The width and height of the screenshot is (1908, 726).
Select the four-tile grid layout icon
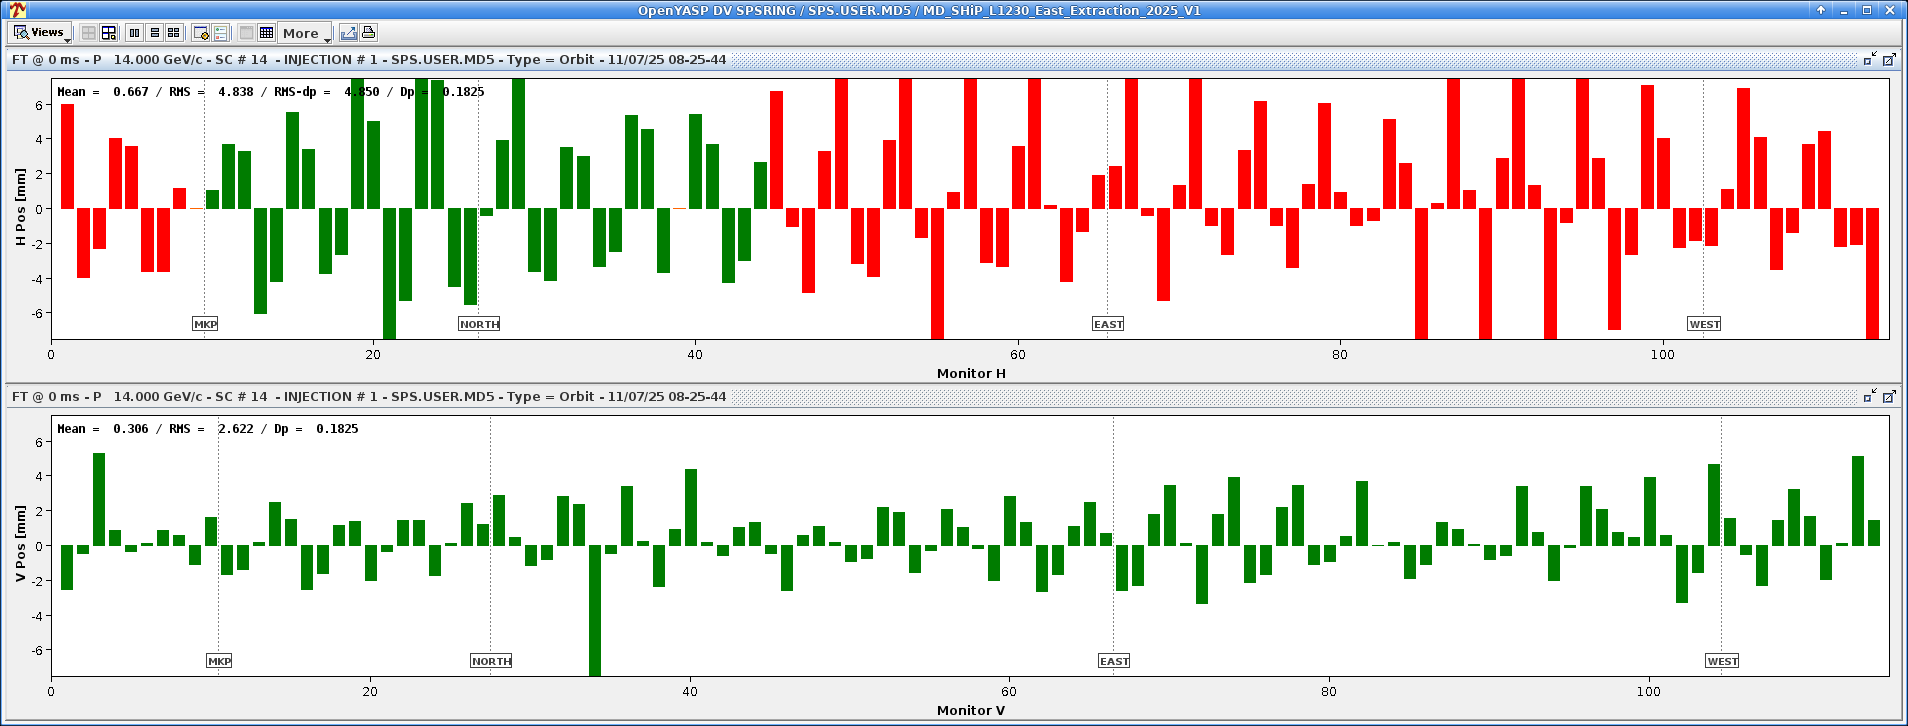click(x=174, y=33)
